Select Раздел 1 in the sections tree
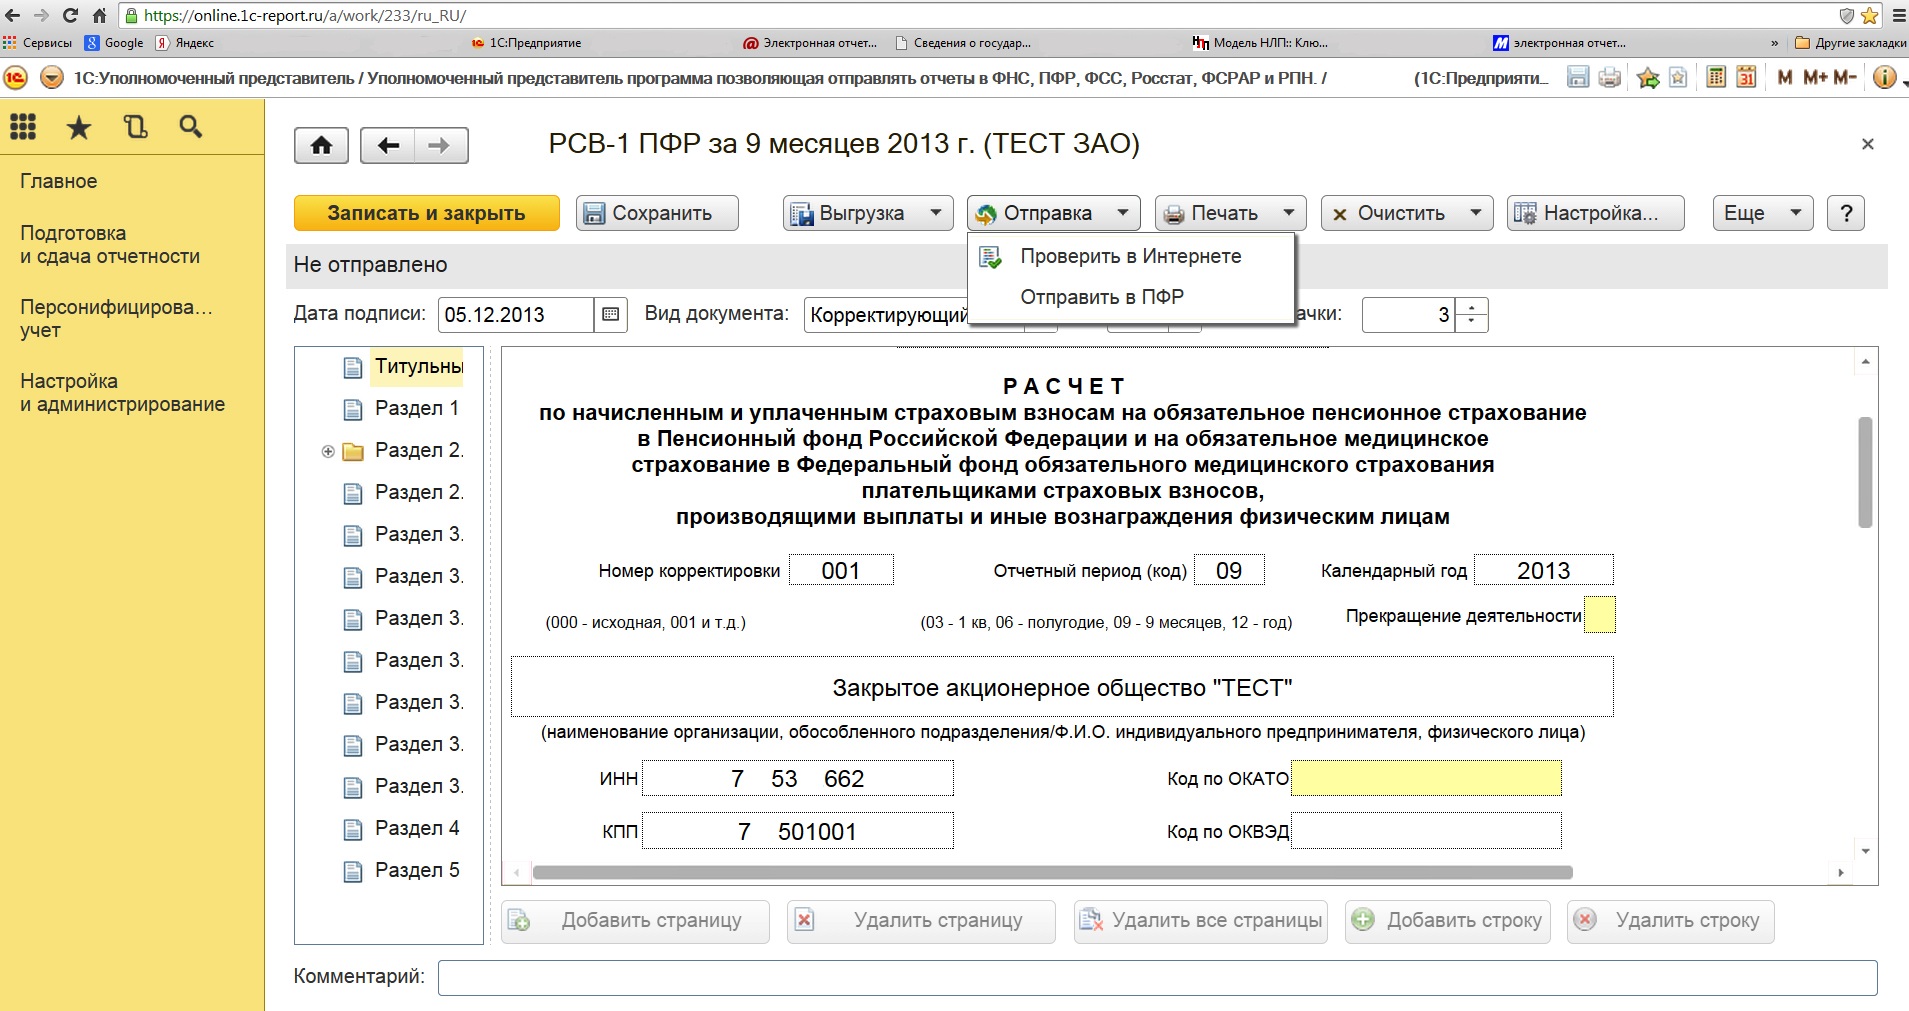 coord(417,409)
